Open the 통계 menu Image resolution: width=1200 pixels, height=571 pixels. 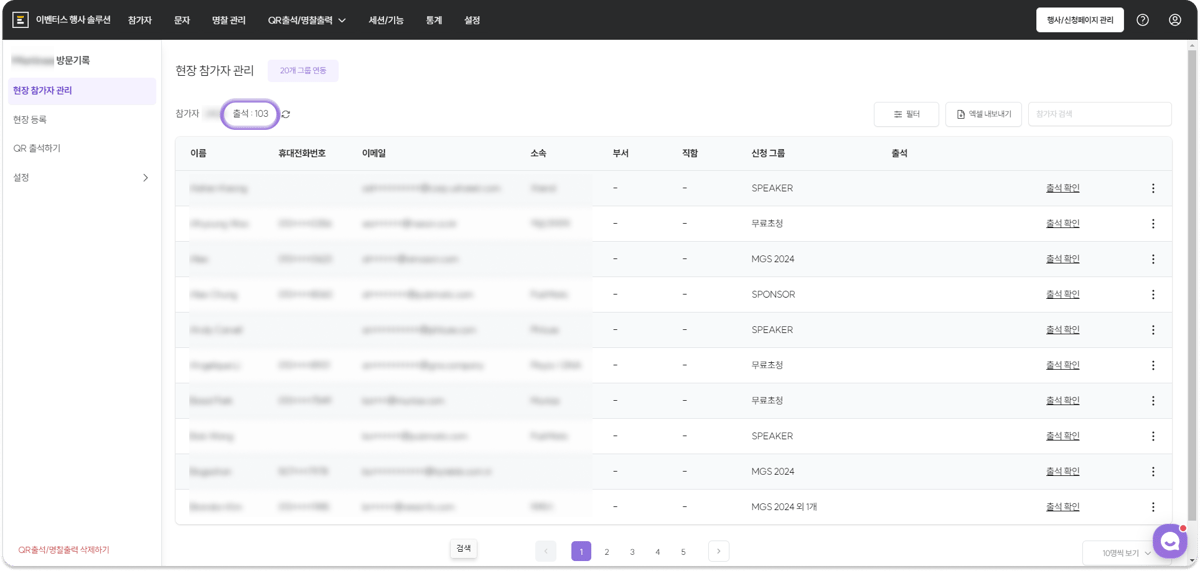pyautogui.click(x=434, y=20)
